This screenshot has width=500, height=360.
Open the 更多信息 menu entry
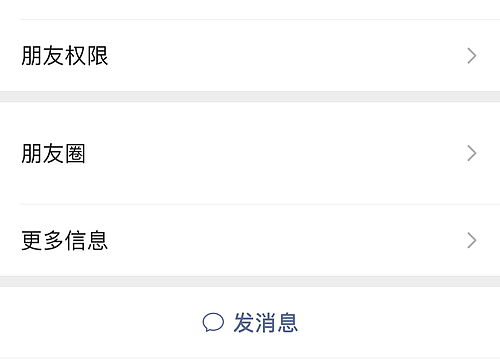coord(250,240)
